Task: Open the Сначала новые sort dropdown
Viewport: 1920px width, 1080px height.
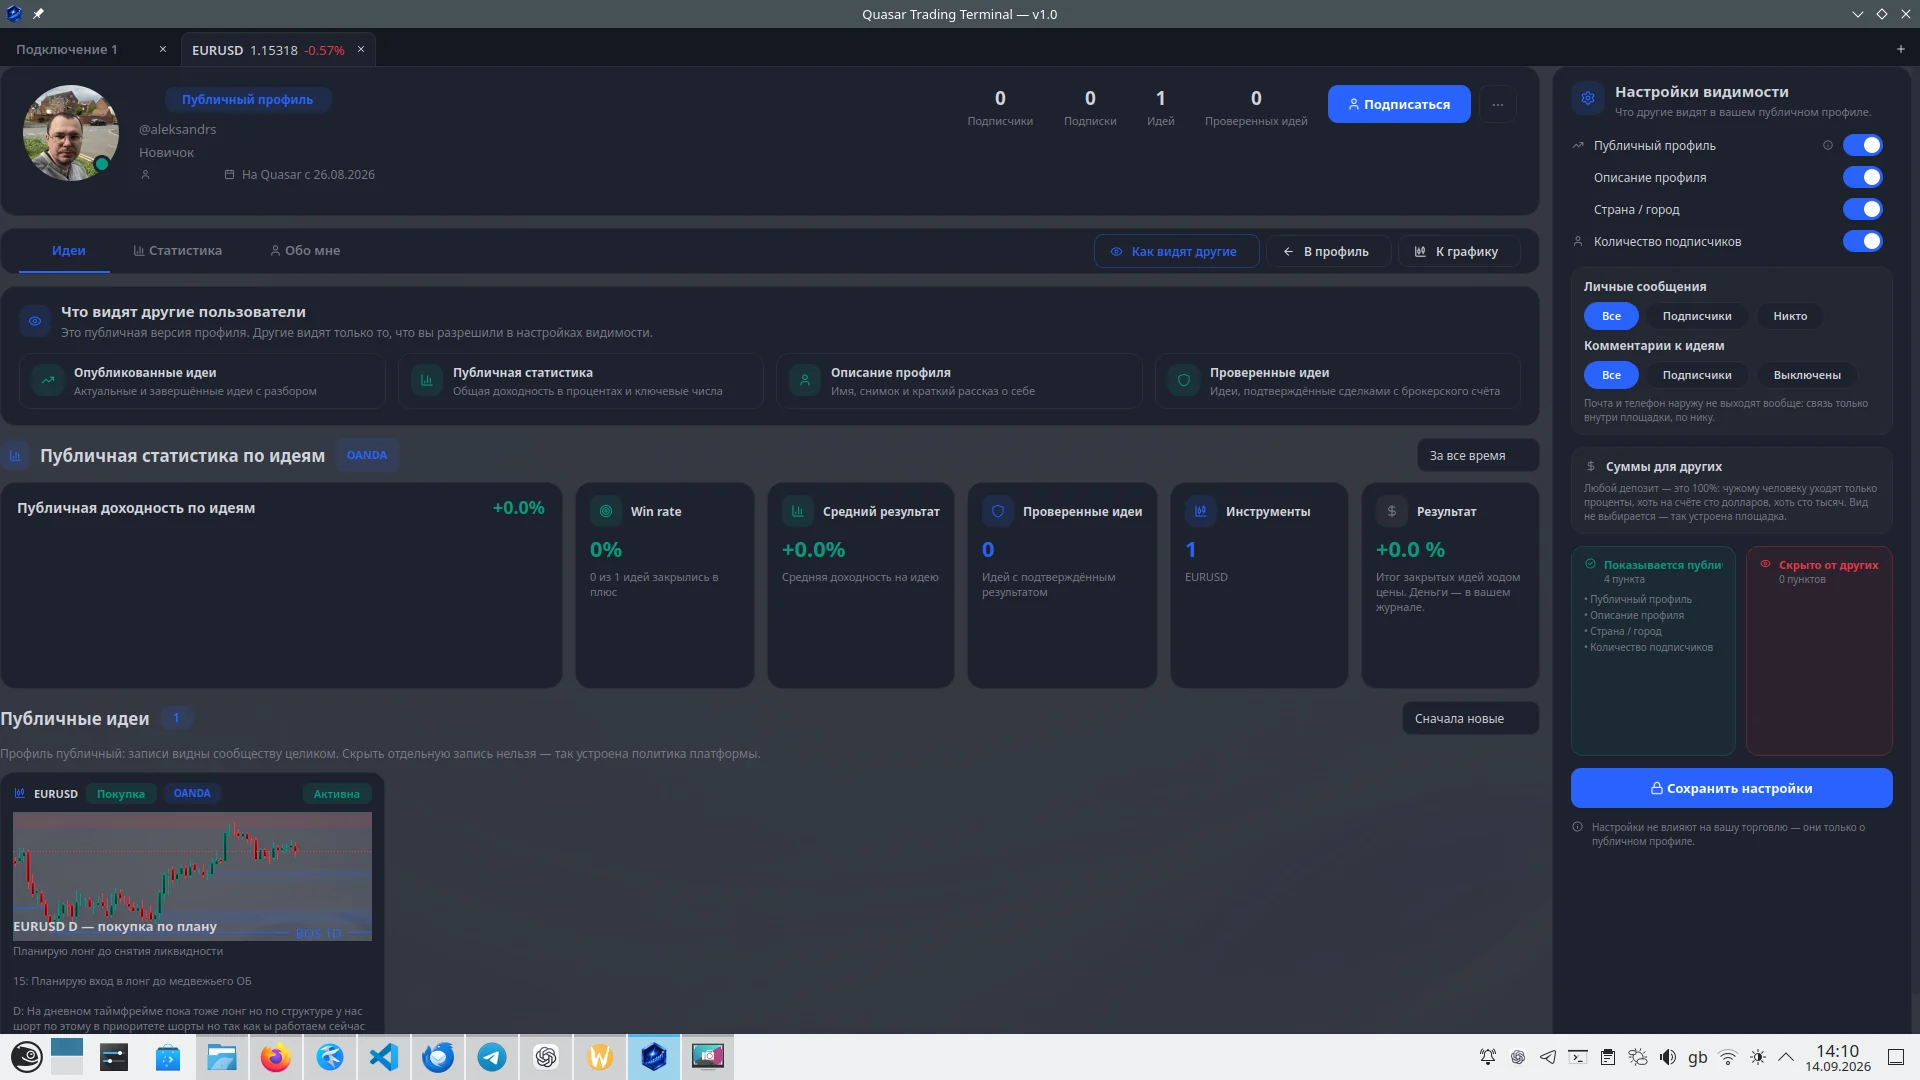Action: pyautogui.click(x=1470, y=718)
